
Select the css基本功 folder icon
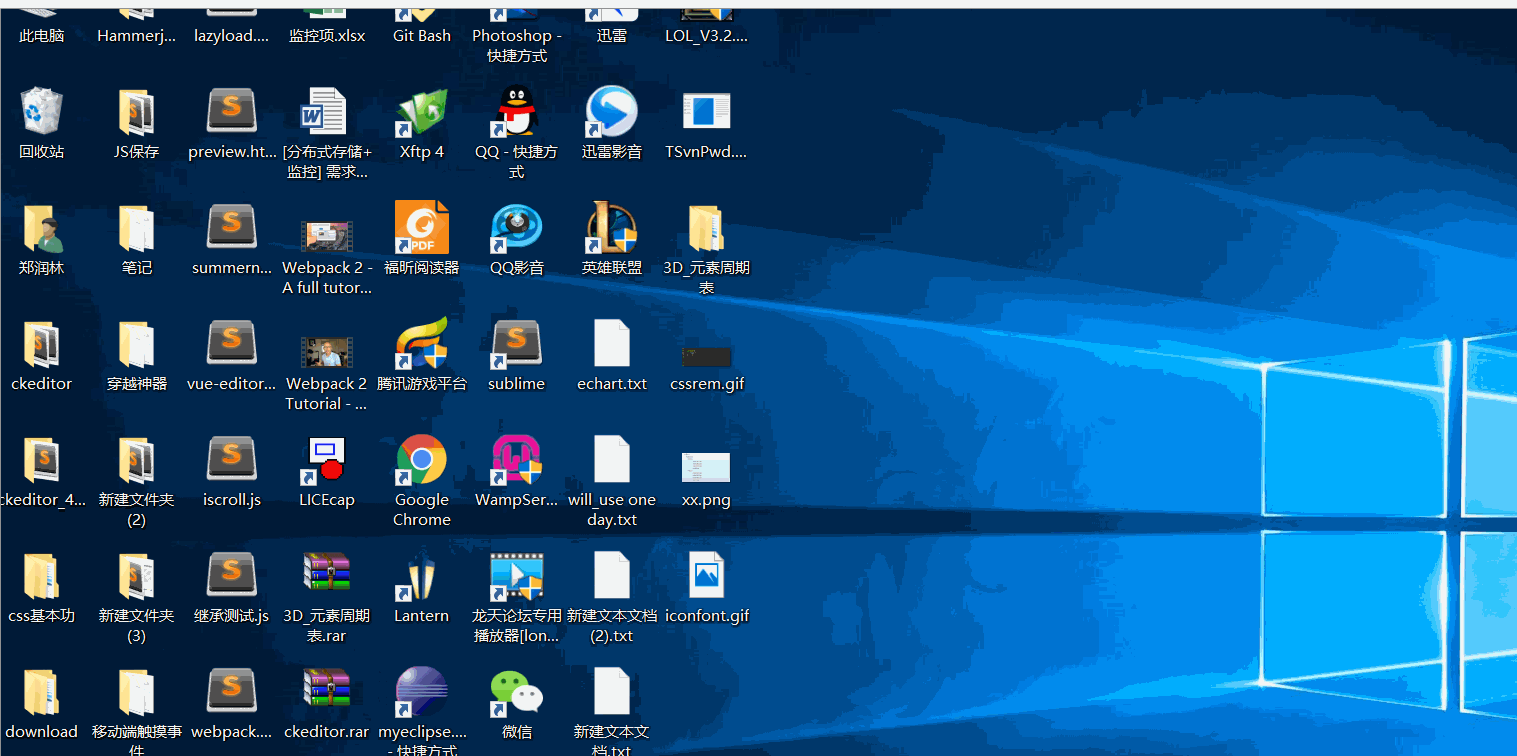coord(42,576)
